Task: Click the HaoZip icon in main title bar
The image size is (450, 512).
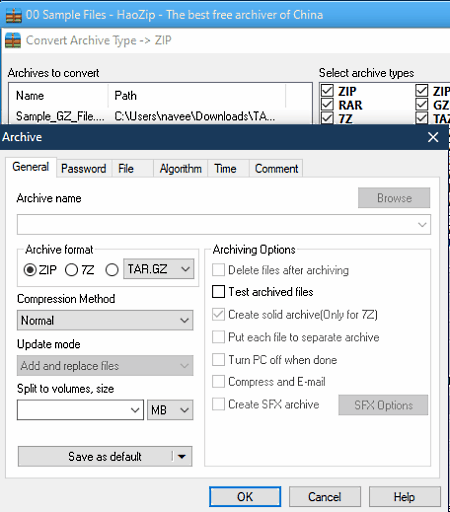Action: coord(14,15)
